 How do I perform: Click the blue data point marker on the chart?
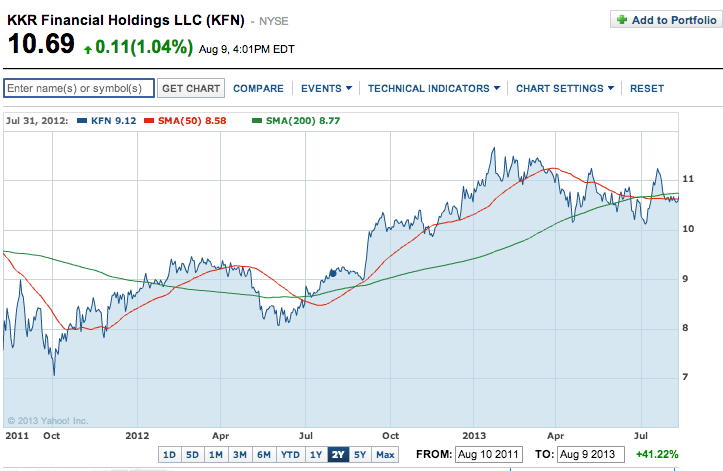click(333, 274)
